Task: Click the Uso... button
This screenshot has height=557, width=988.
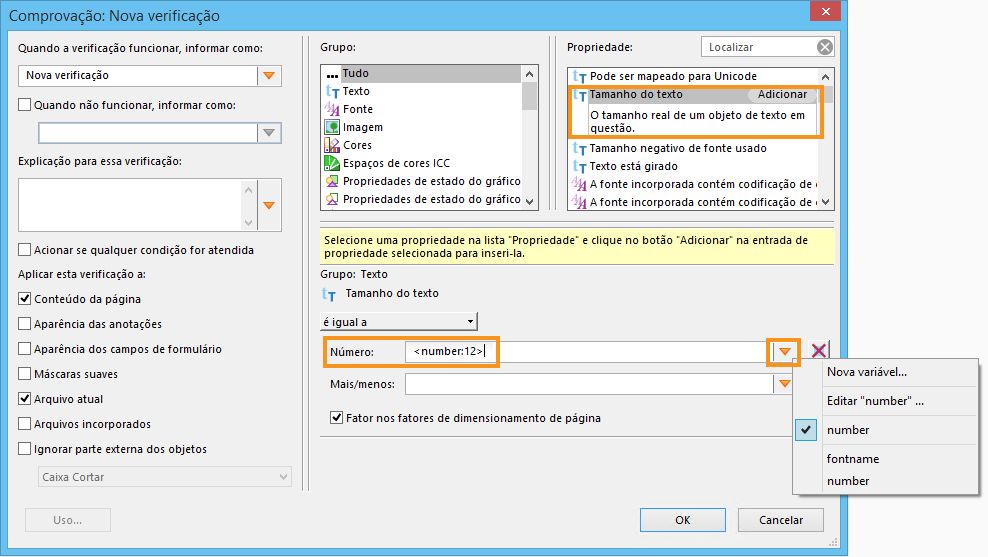Action: pyautogui.click(x=67, y=520)
